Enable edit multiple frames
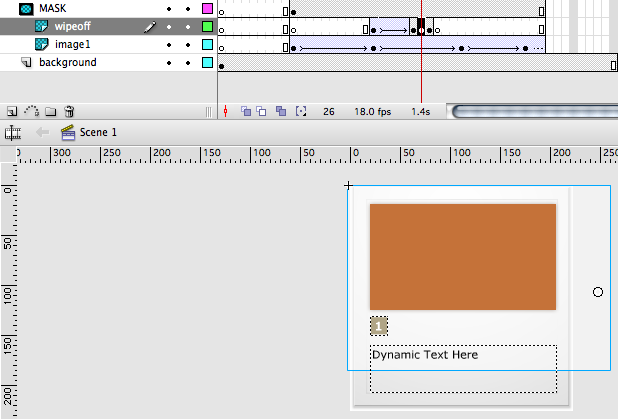 pos(281,112)
